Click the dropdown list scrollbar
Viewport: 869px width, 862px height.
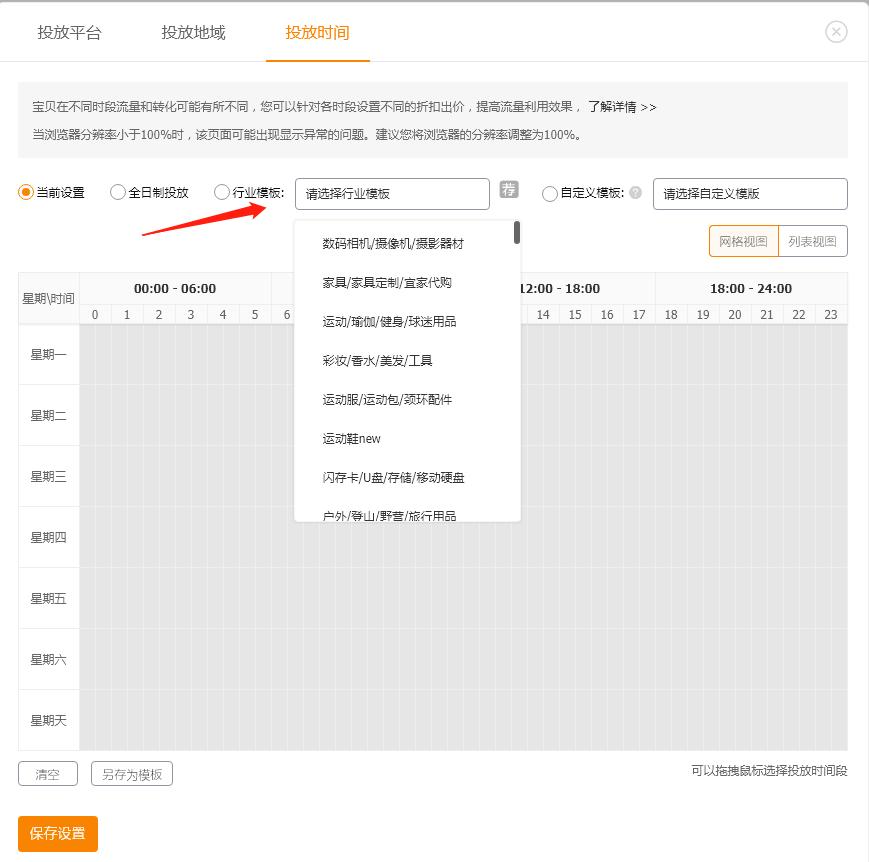(515, 233)
